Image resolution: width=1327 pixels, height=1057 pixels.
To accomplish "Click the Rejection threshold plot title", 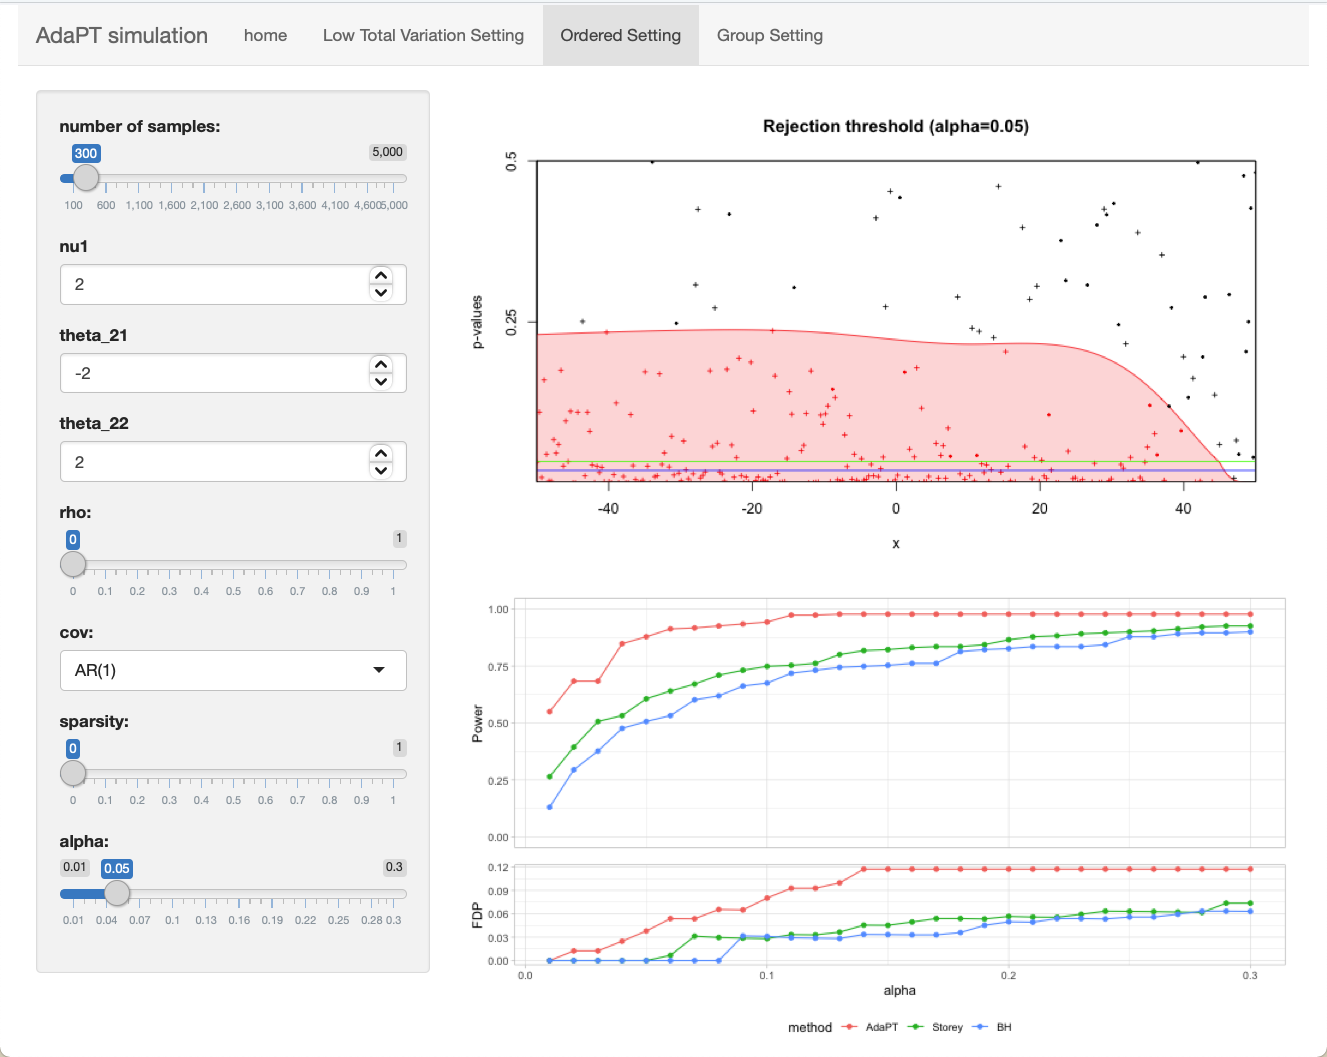I will pos(896,126).
